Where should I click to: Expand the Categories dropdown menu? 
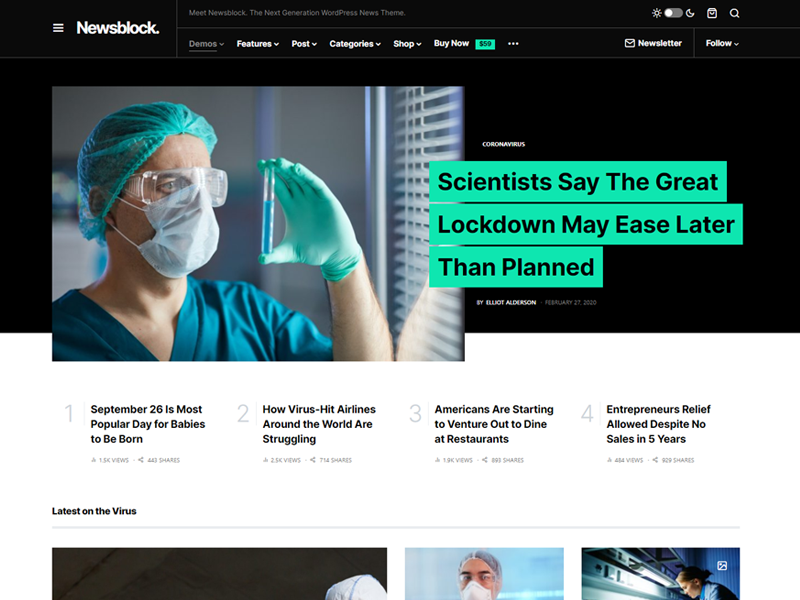(355, 44)
